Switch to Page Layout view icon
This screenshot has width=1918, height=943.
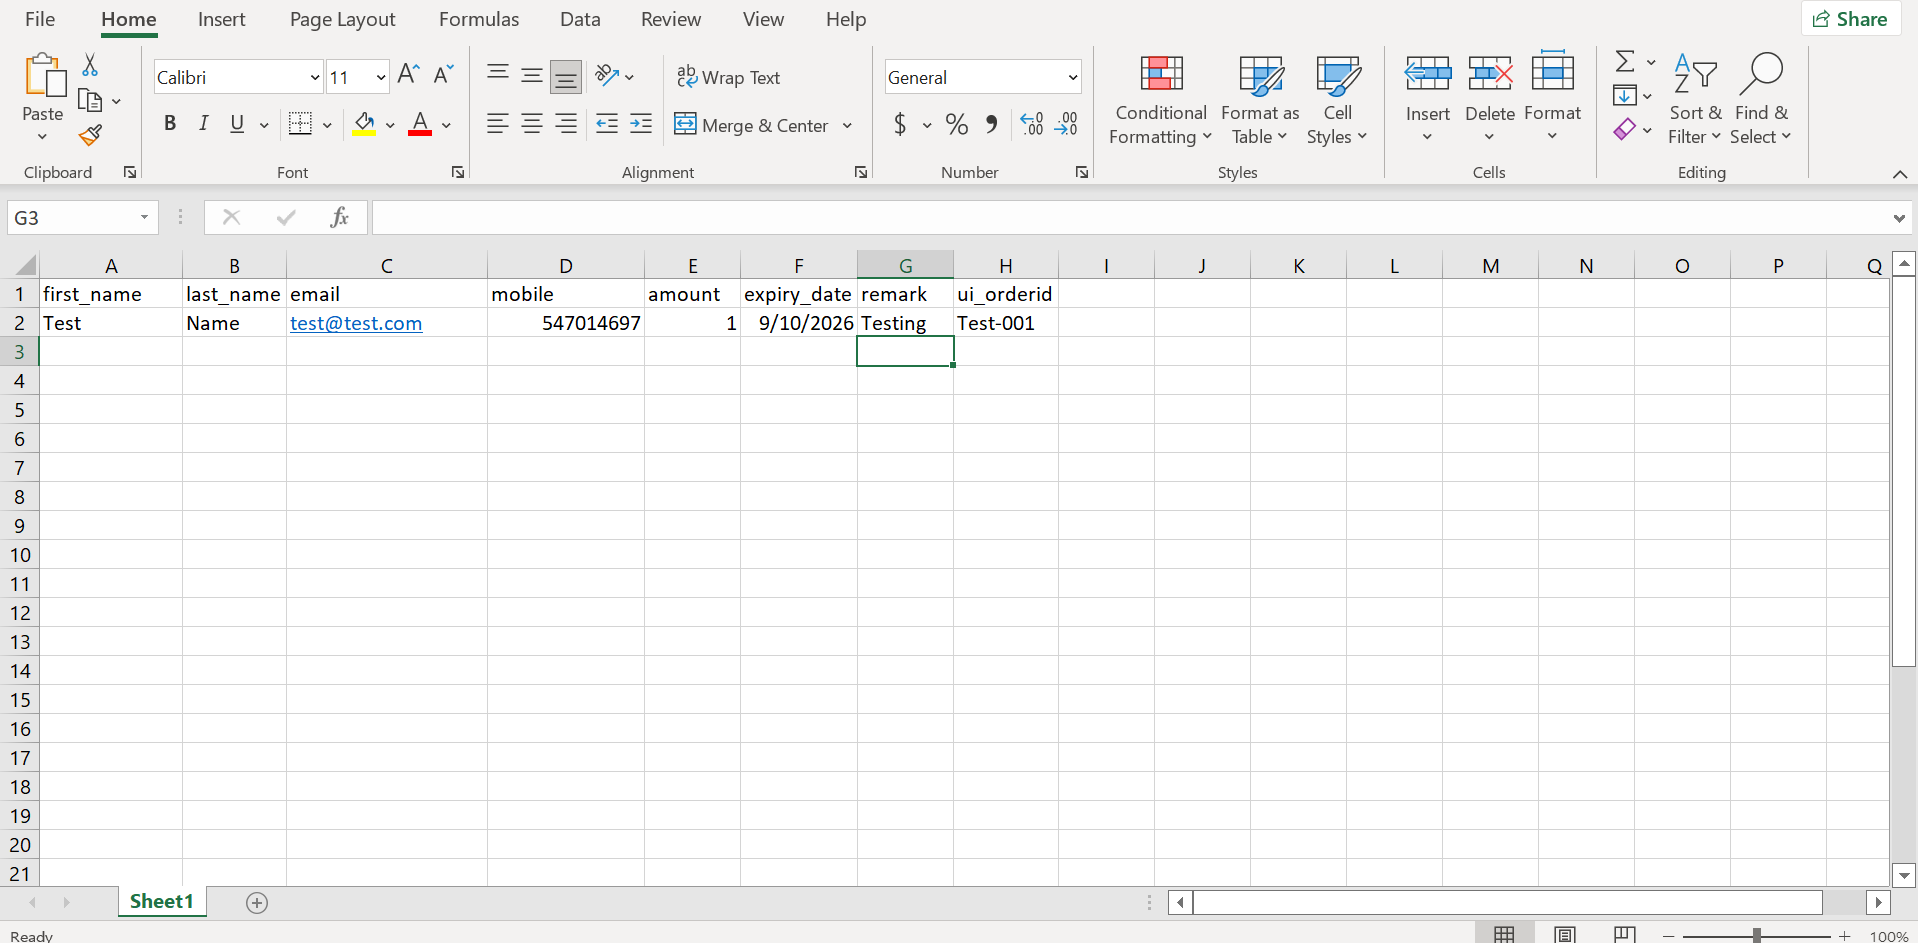tap(1565, 935)
